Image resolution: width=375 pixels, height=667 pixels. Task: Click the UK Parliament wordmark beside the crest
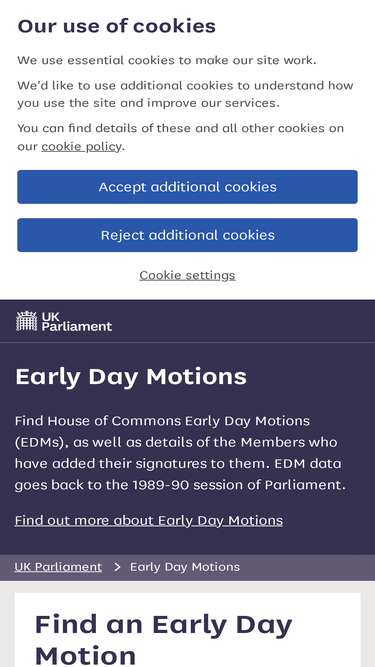coord(77,322)
